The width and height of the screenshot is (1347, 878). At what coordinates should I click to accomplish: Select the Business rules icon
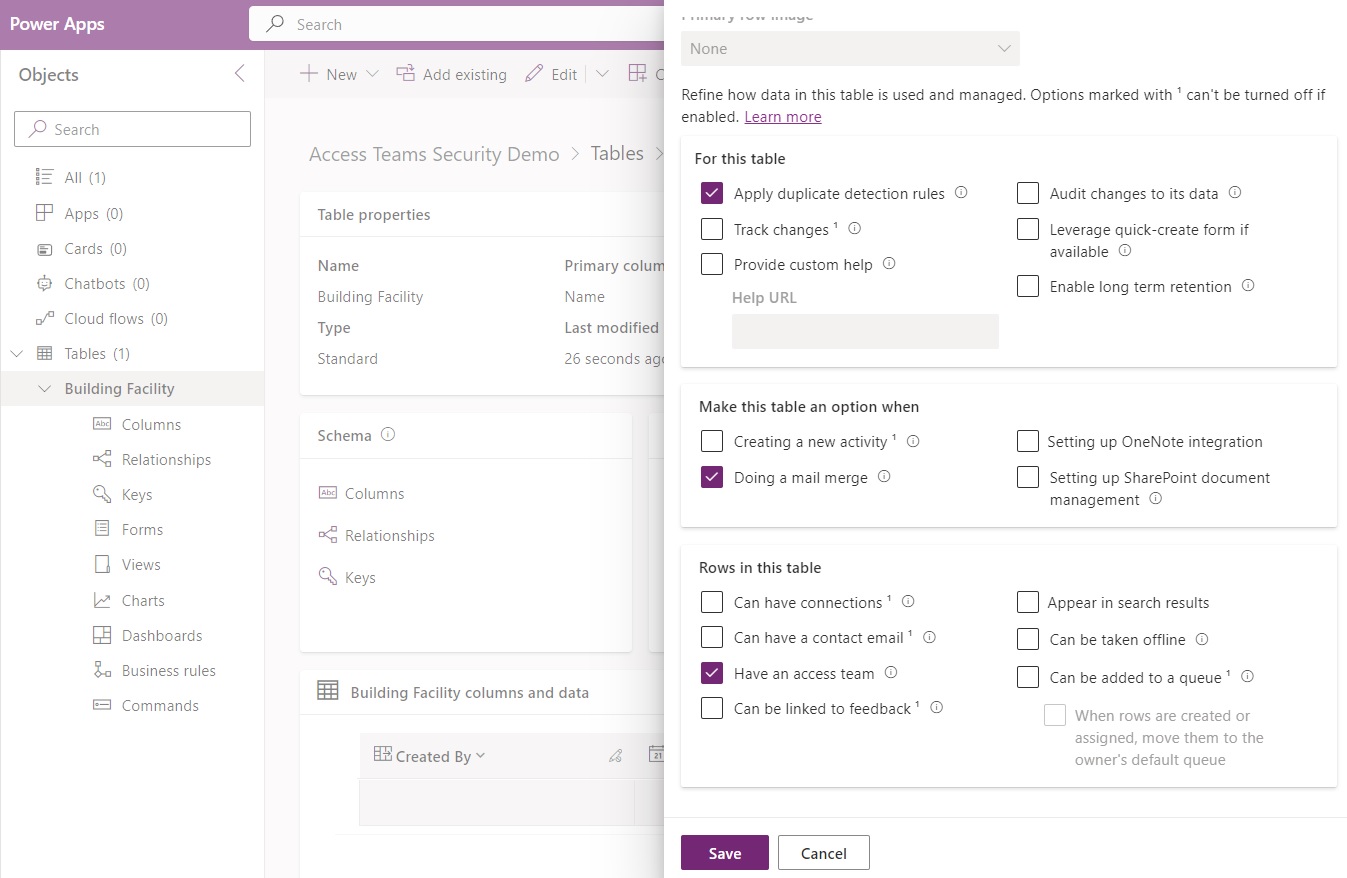[100, 670]
